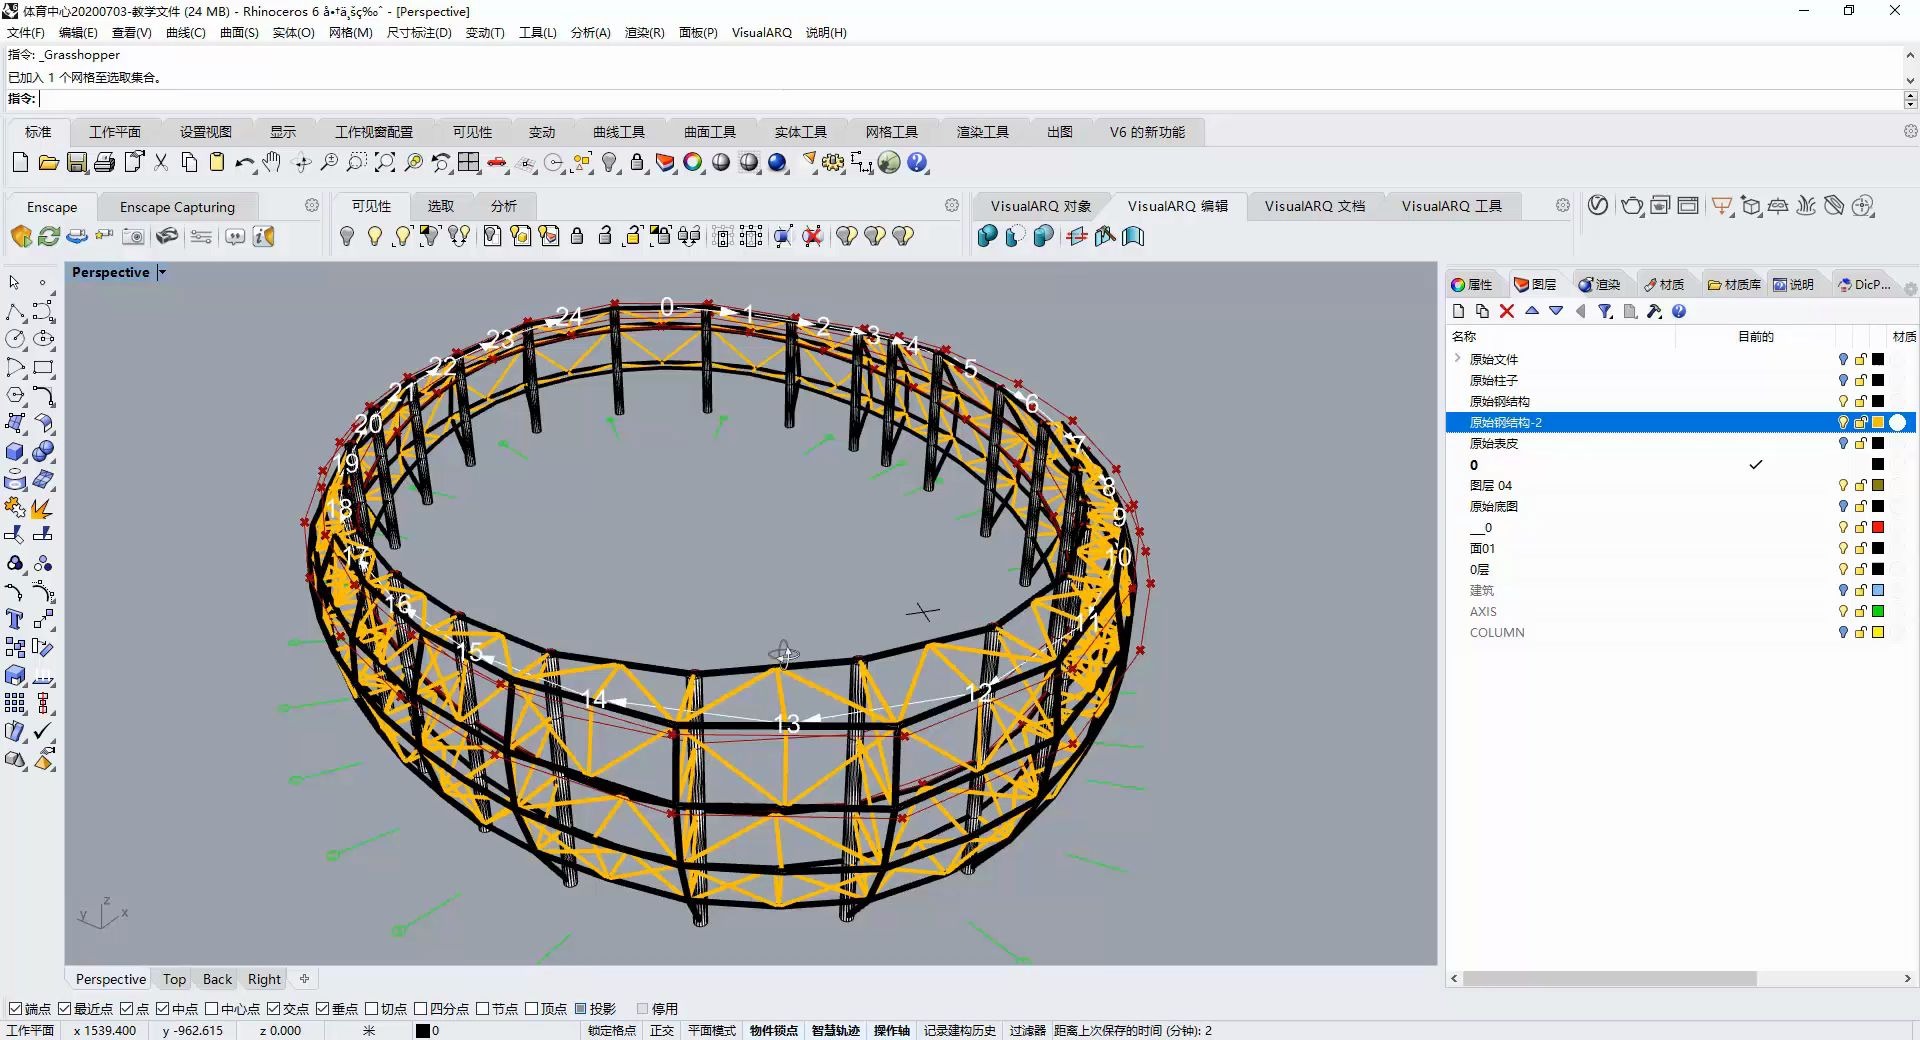Enable the 中心点 osnap checkbox
Screen dimensions: 1920x1040
click(211, 1009)
